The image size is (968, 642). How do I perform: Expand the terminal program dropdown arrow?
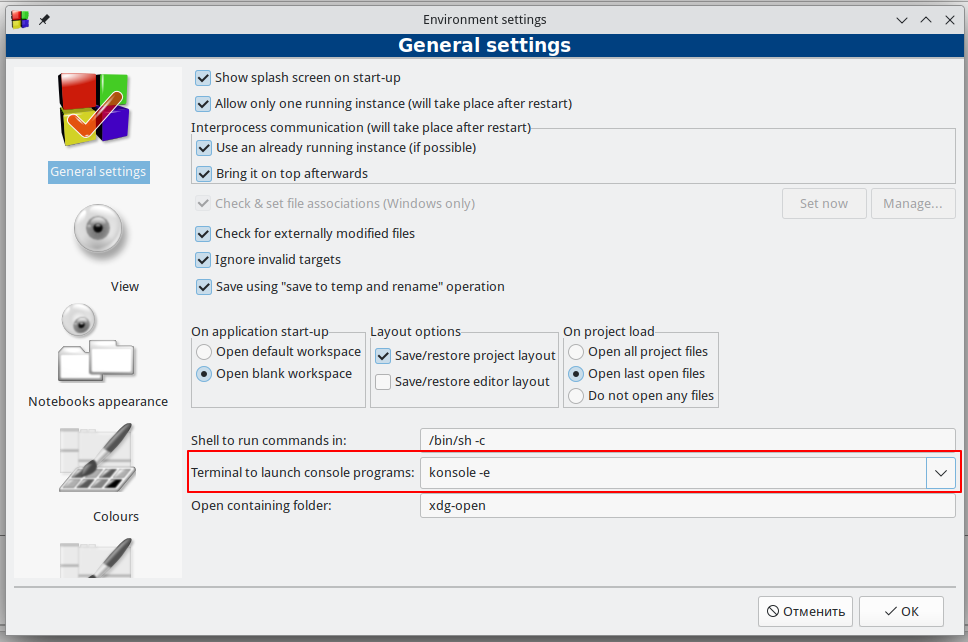coord(940,473)
